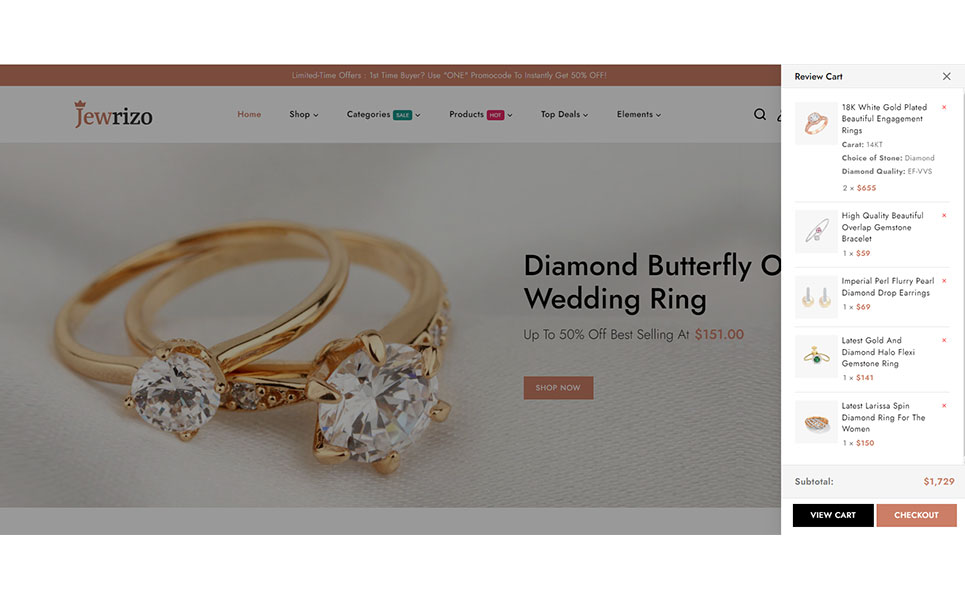965x600 pixels.
Task: Close the Review Cart panel
Action: pyautogui.click(x=946, y=76)
